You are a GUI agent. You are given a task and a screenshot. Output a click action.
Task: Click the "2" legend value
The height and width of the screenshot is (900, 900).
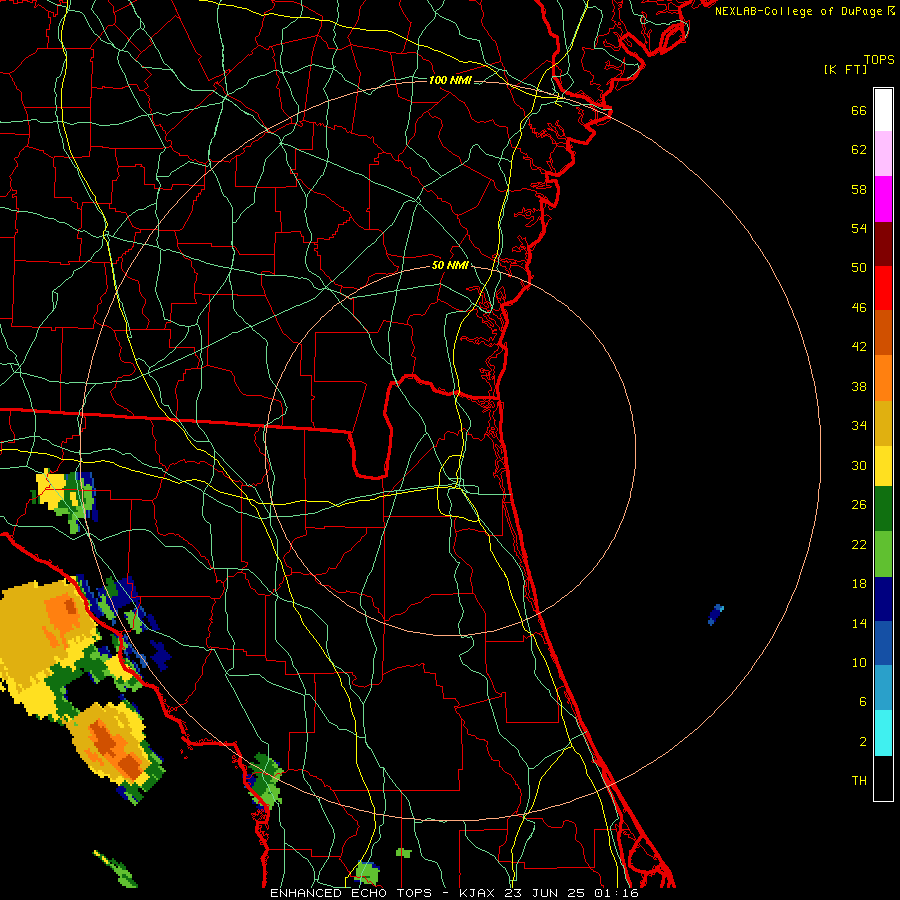click(x=863, y=742)
